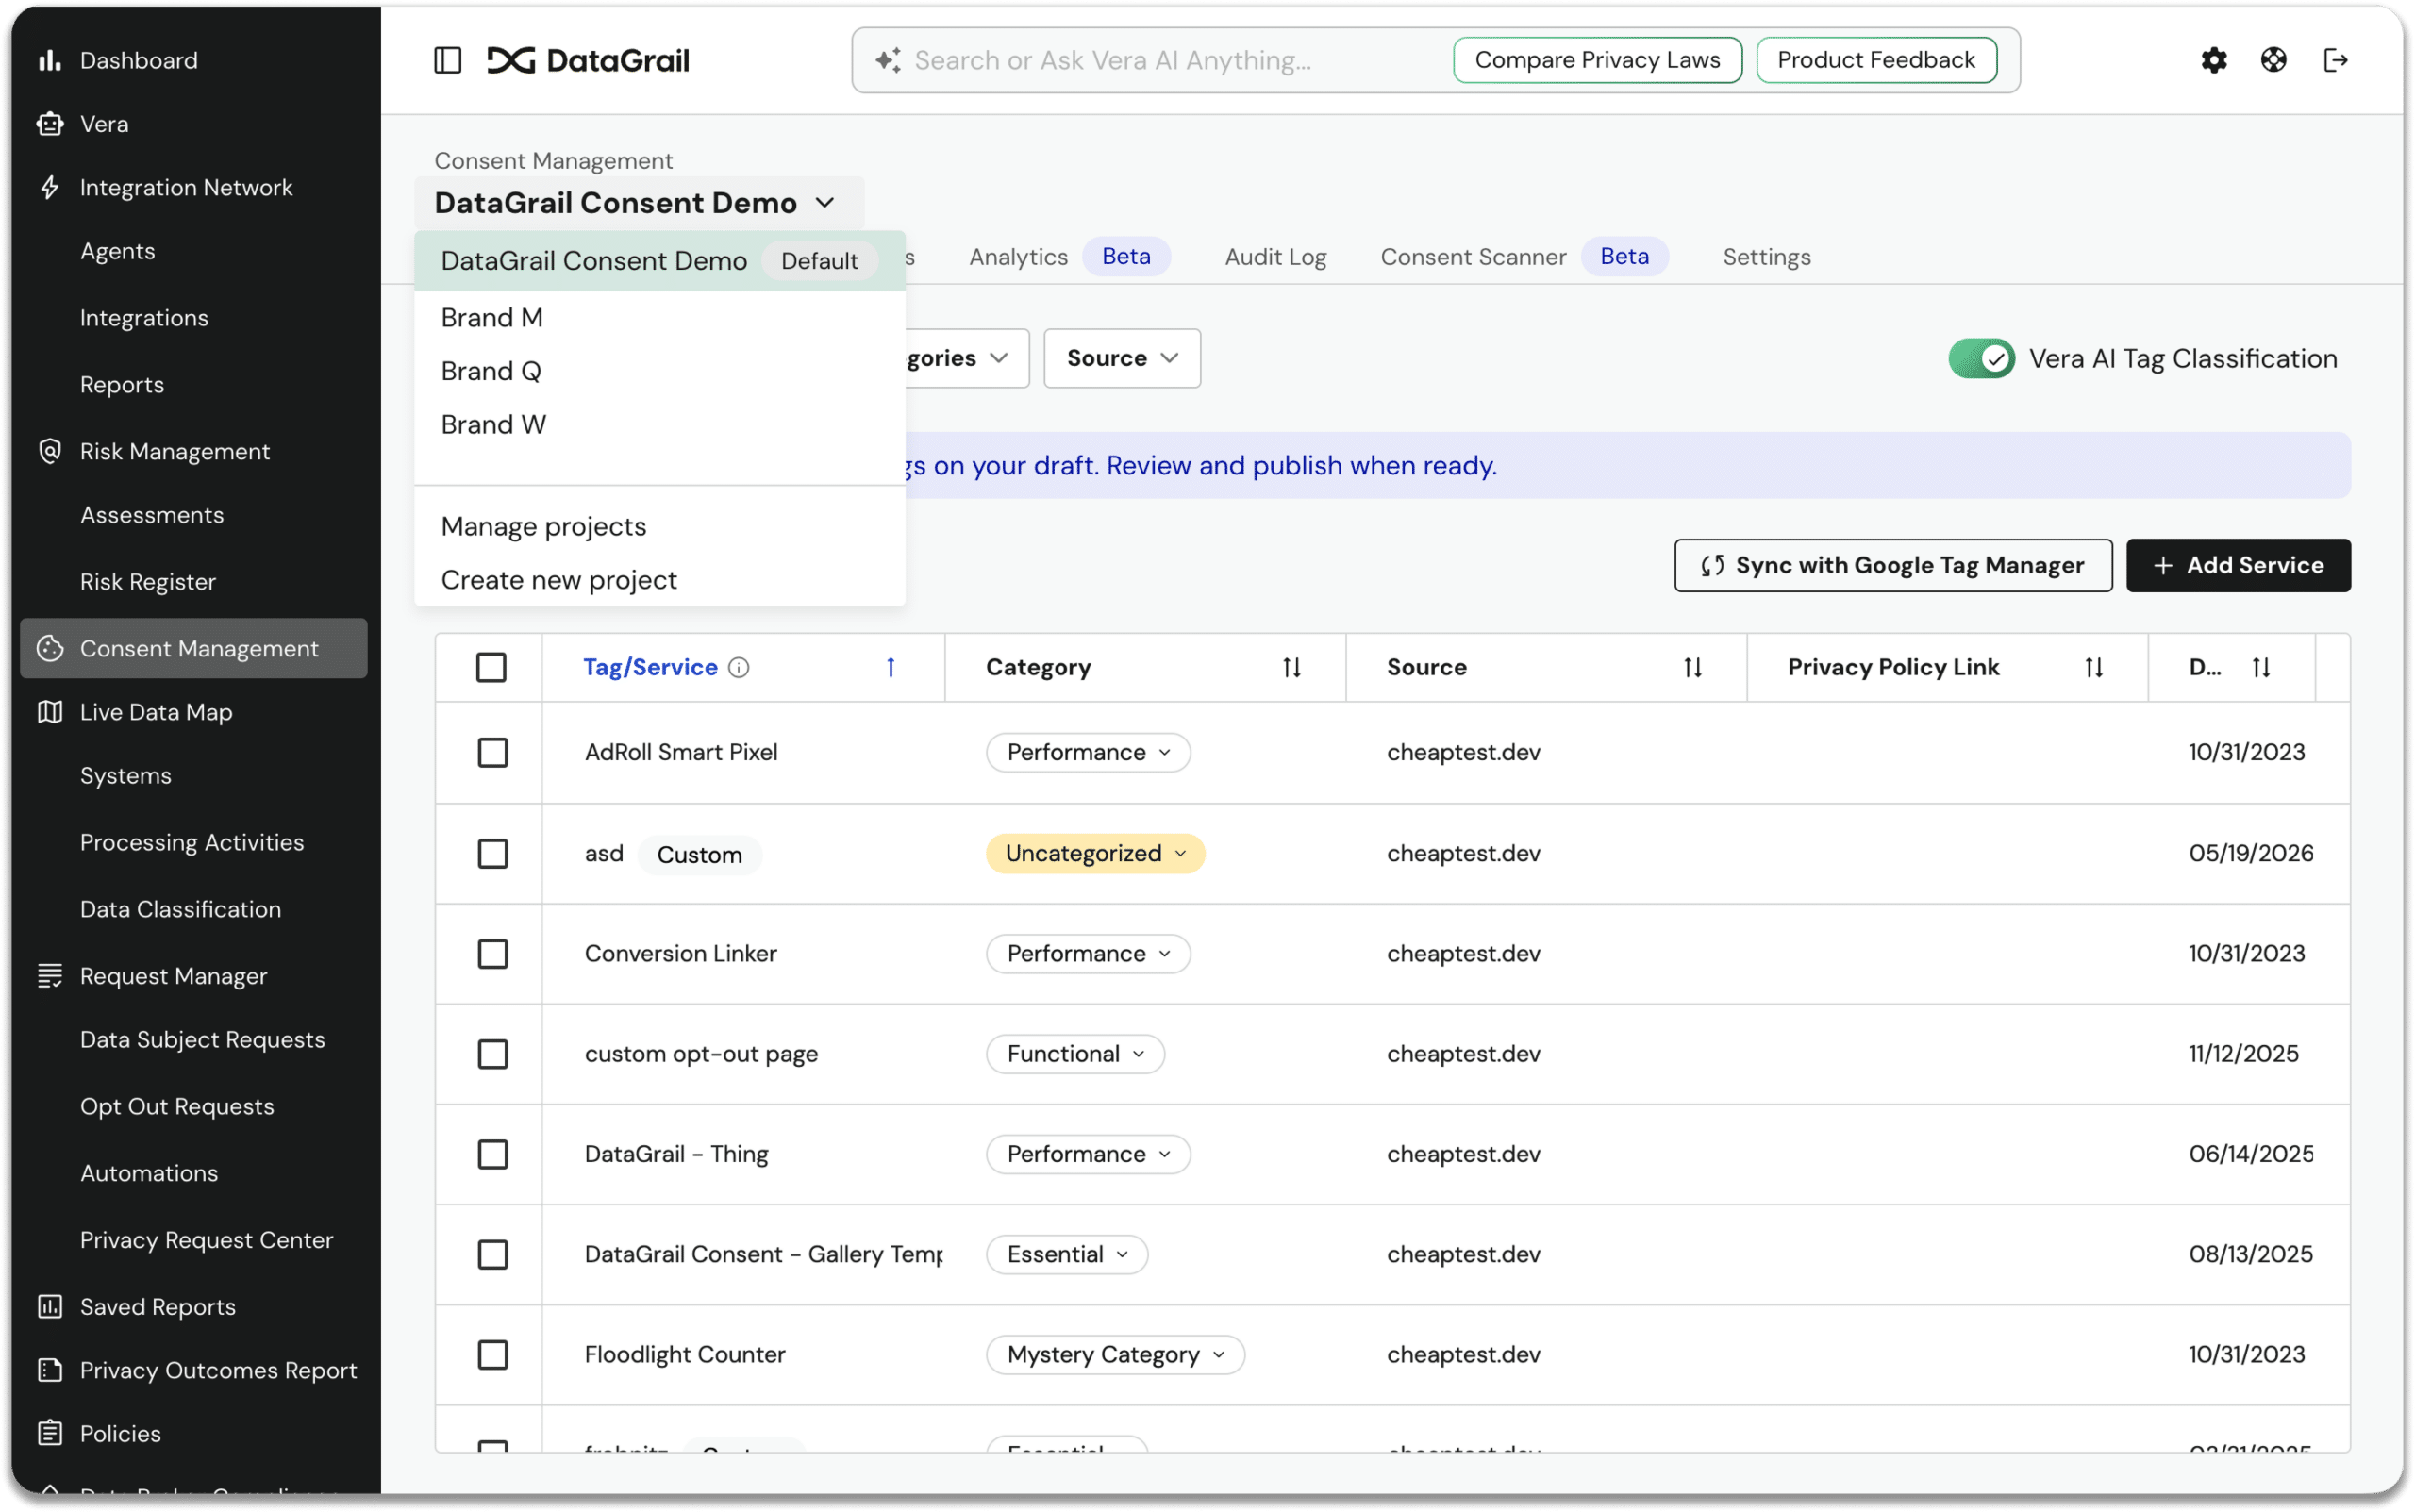Image resolution: width=2415 pixels, height=1512 pixels.
Task: Open Processing Activities in sidebar
Action: [192, 842]
